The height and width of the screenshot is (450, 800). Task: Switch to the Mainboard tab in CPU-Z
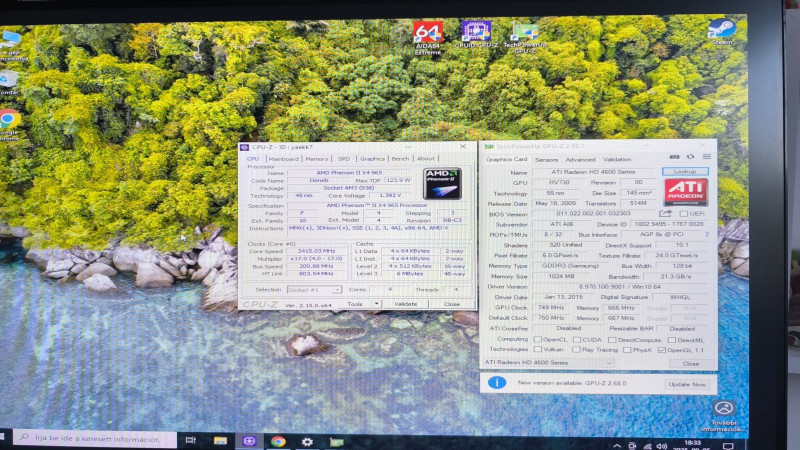pyautogui.click(x=284, y=159)
